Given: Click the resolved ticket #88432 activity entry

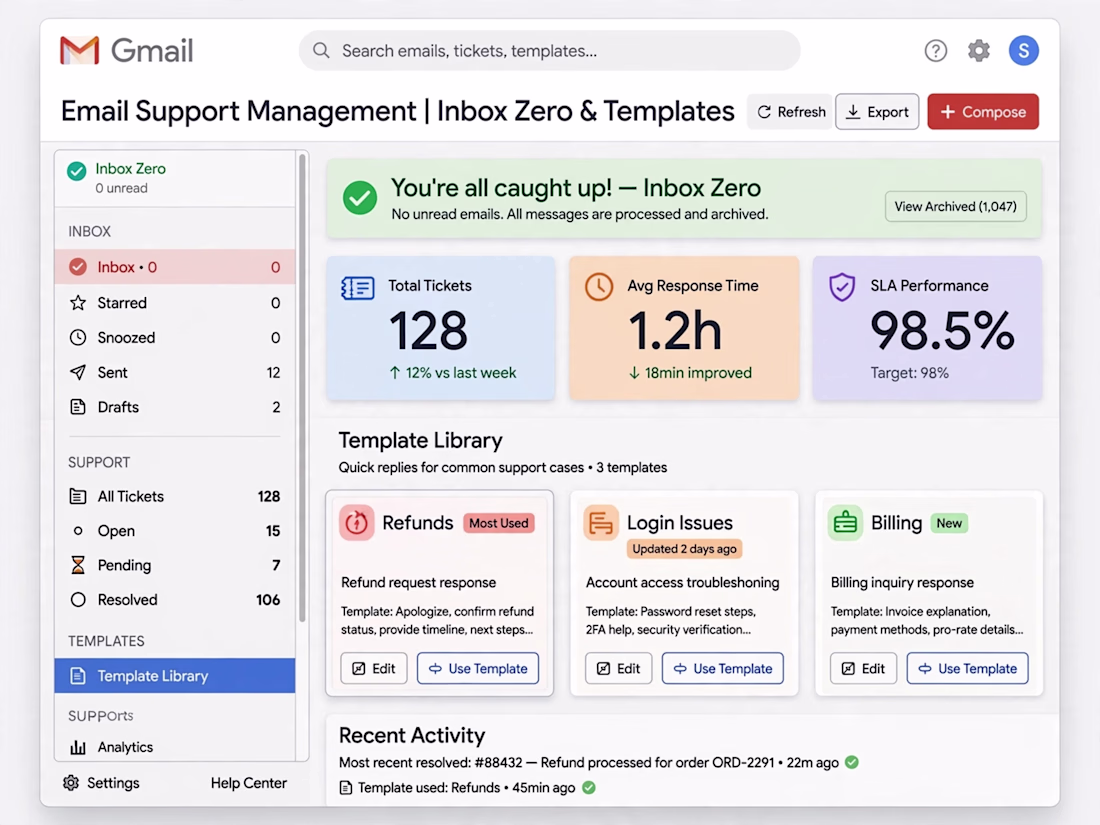Looking at the screenshot, I should pyautogui.click(x=598, y=763).
